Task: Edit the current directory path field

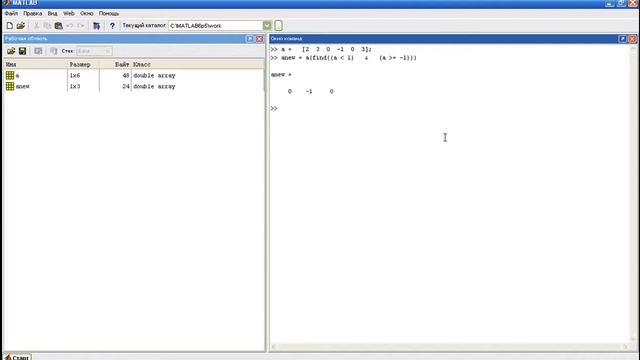Action: [x=216, y=26]
